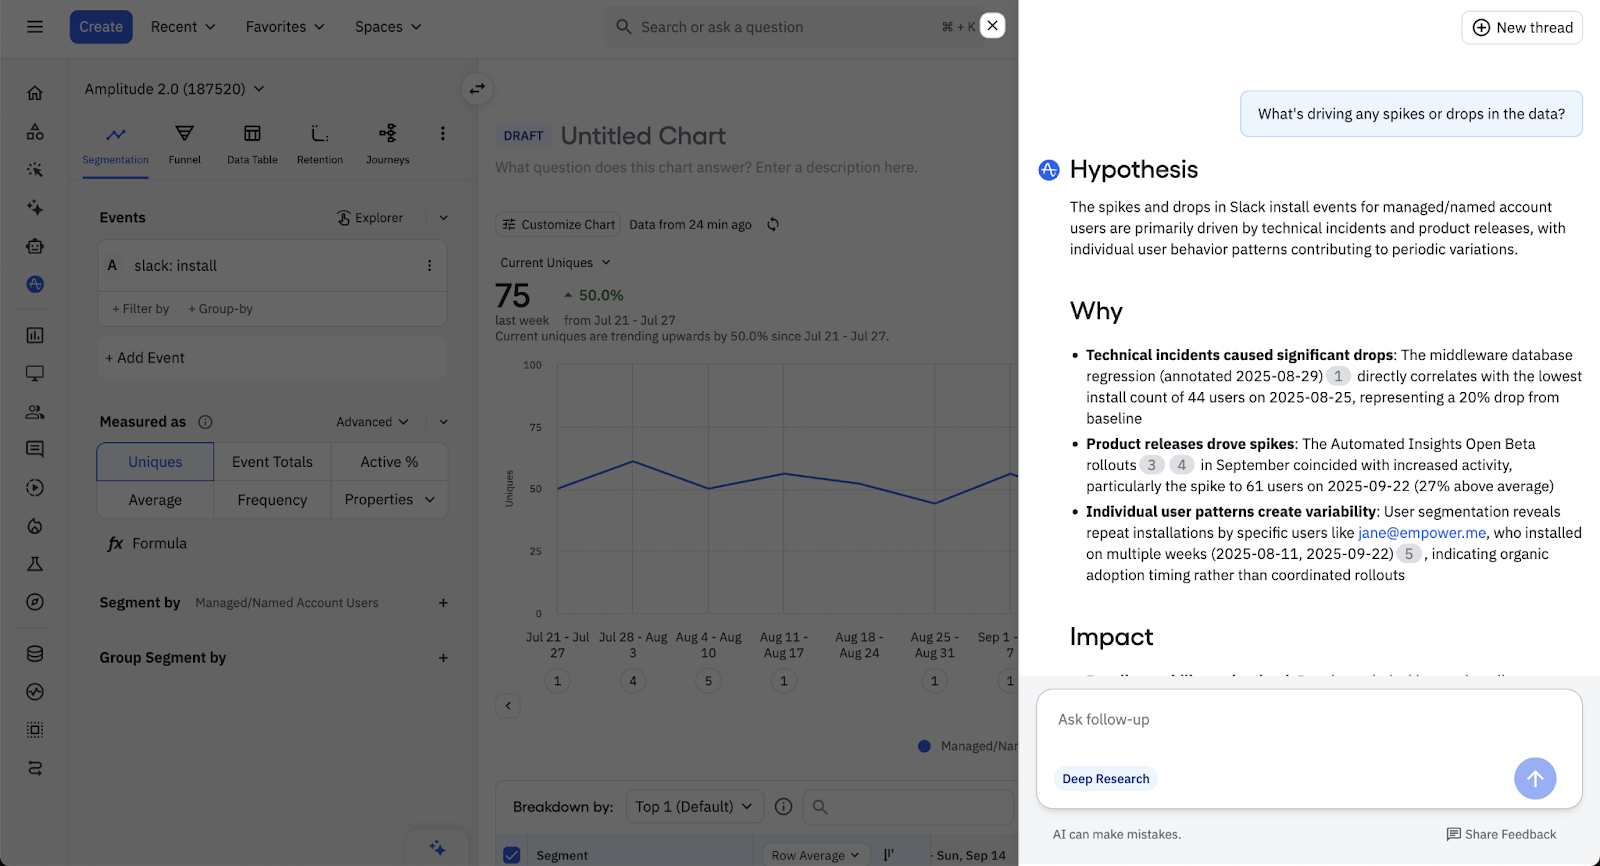The image size is (1600, 866).
Task: Click + Add Event
Action: coord(145,358)
